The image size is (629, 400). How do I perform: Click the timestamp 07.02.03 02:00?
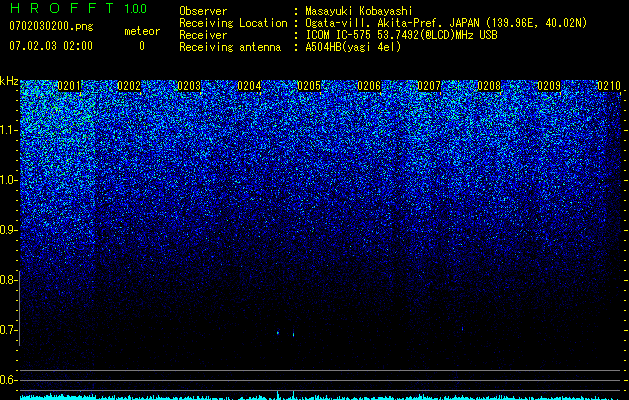(x=51, y=46)
